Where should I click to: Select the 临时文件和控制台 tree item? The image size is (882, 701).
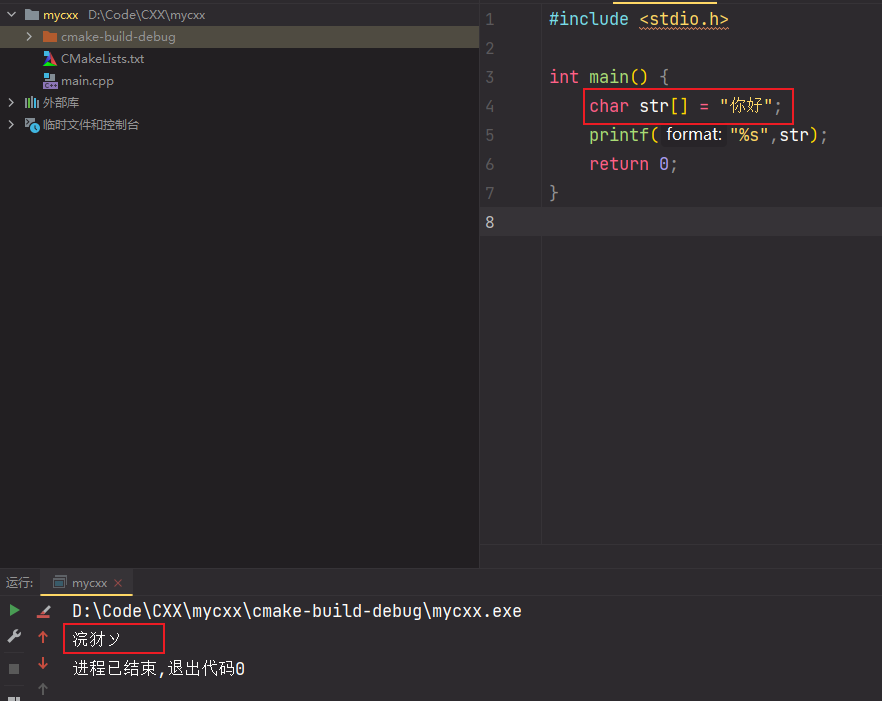click(x=91, y=124)
